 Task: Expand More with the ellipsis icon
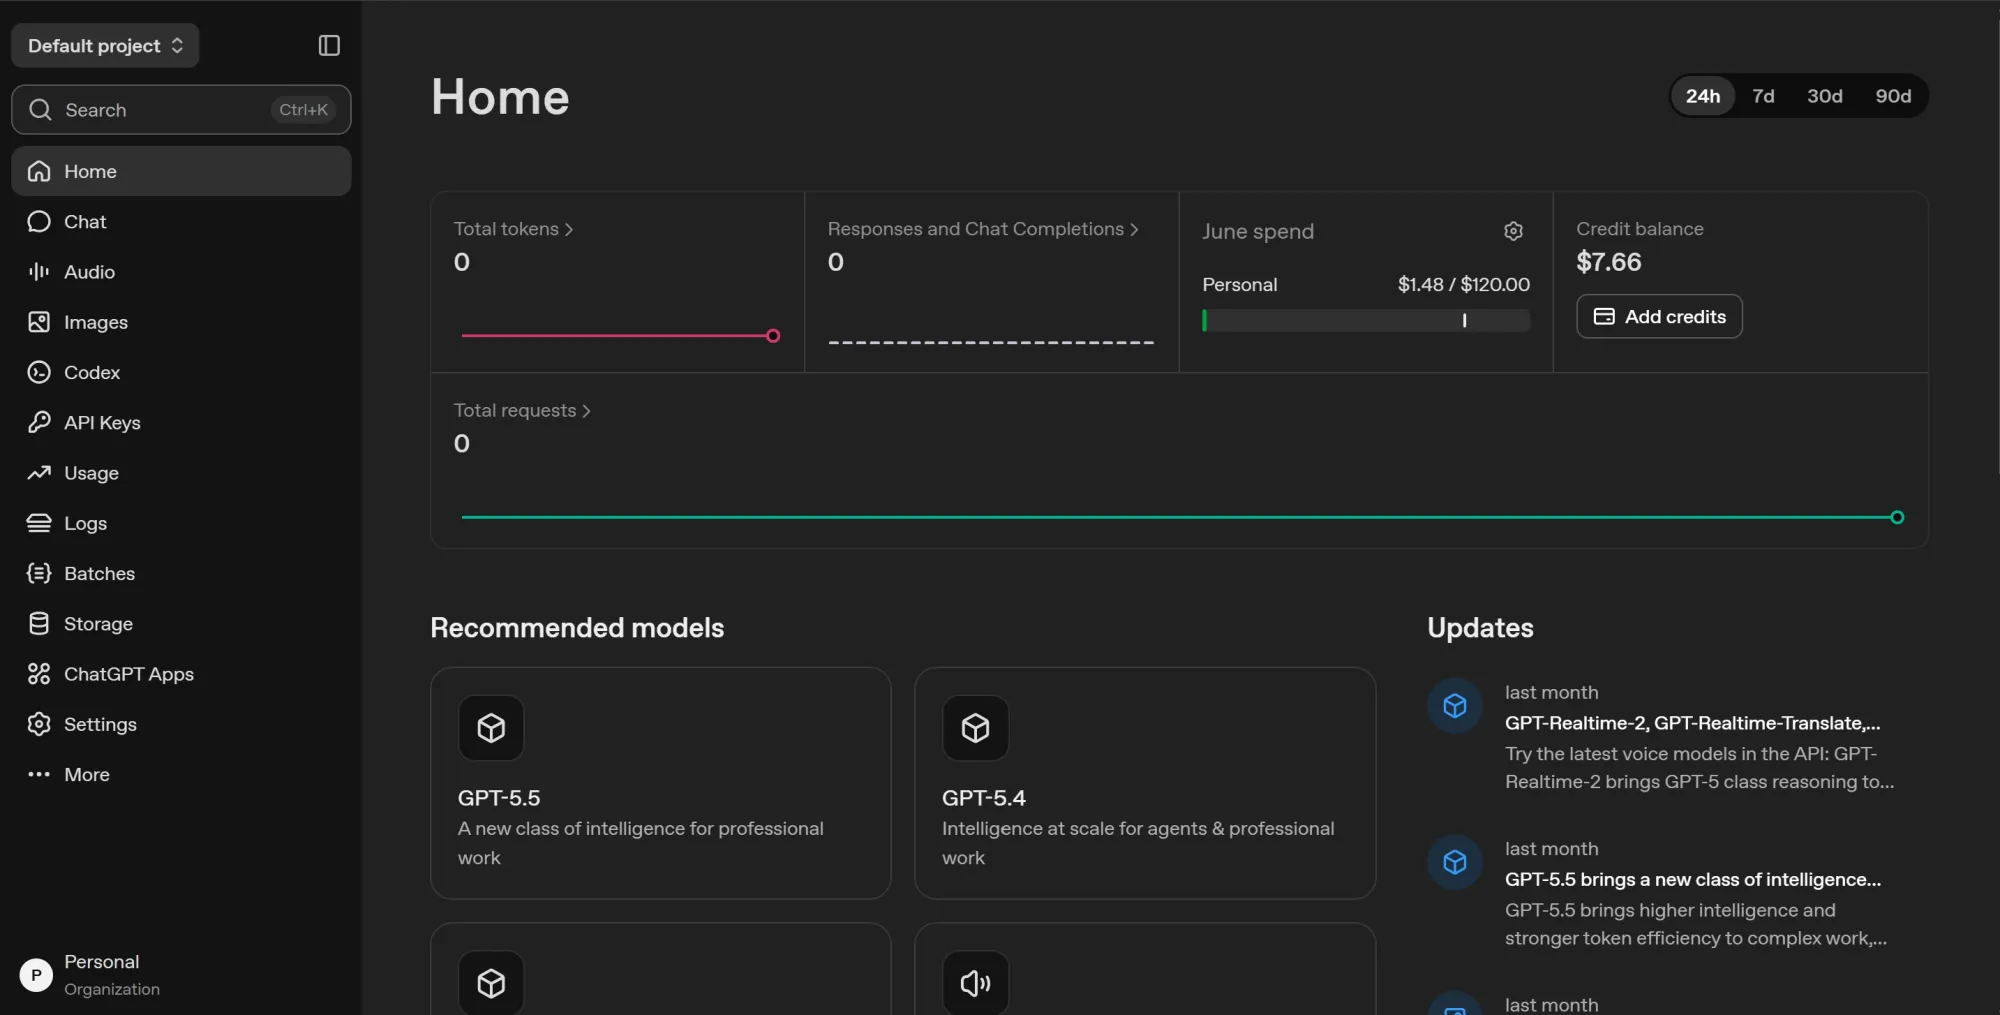tap(39, 774)
